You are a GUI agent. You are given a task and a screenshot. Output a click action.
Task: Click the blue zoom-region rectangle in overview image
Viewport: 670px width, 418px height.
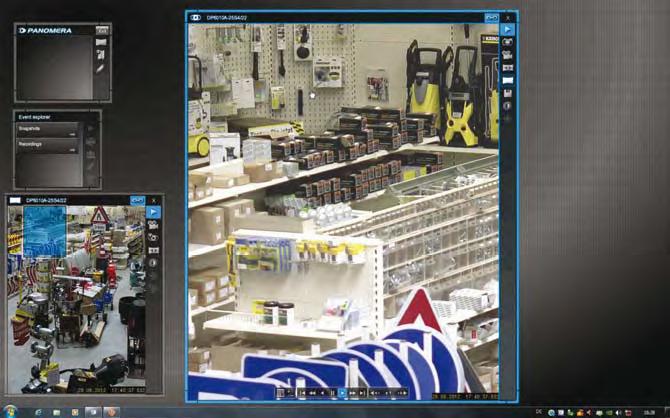point(44,232)
